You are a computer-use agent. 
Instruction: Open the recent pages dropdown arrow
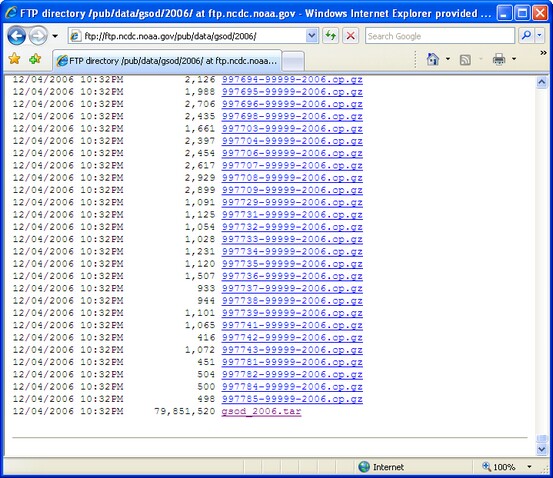55,36
